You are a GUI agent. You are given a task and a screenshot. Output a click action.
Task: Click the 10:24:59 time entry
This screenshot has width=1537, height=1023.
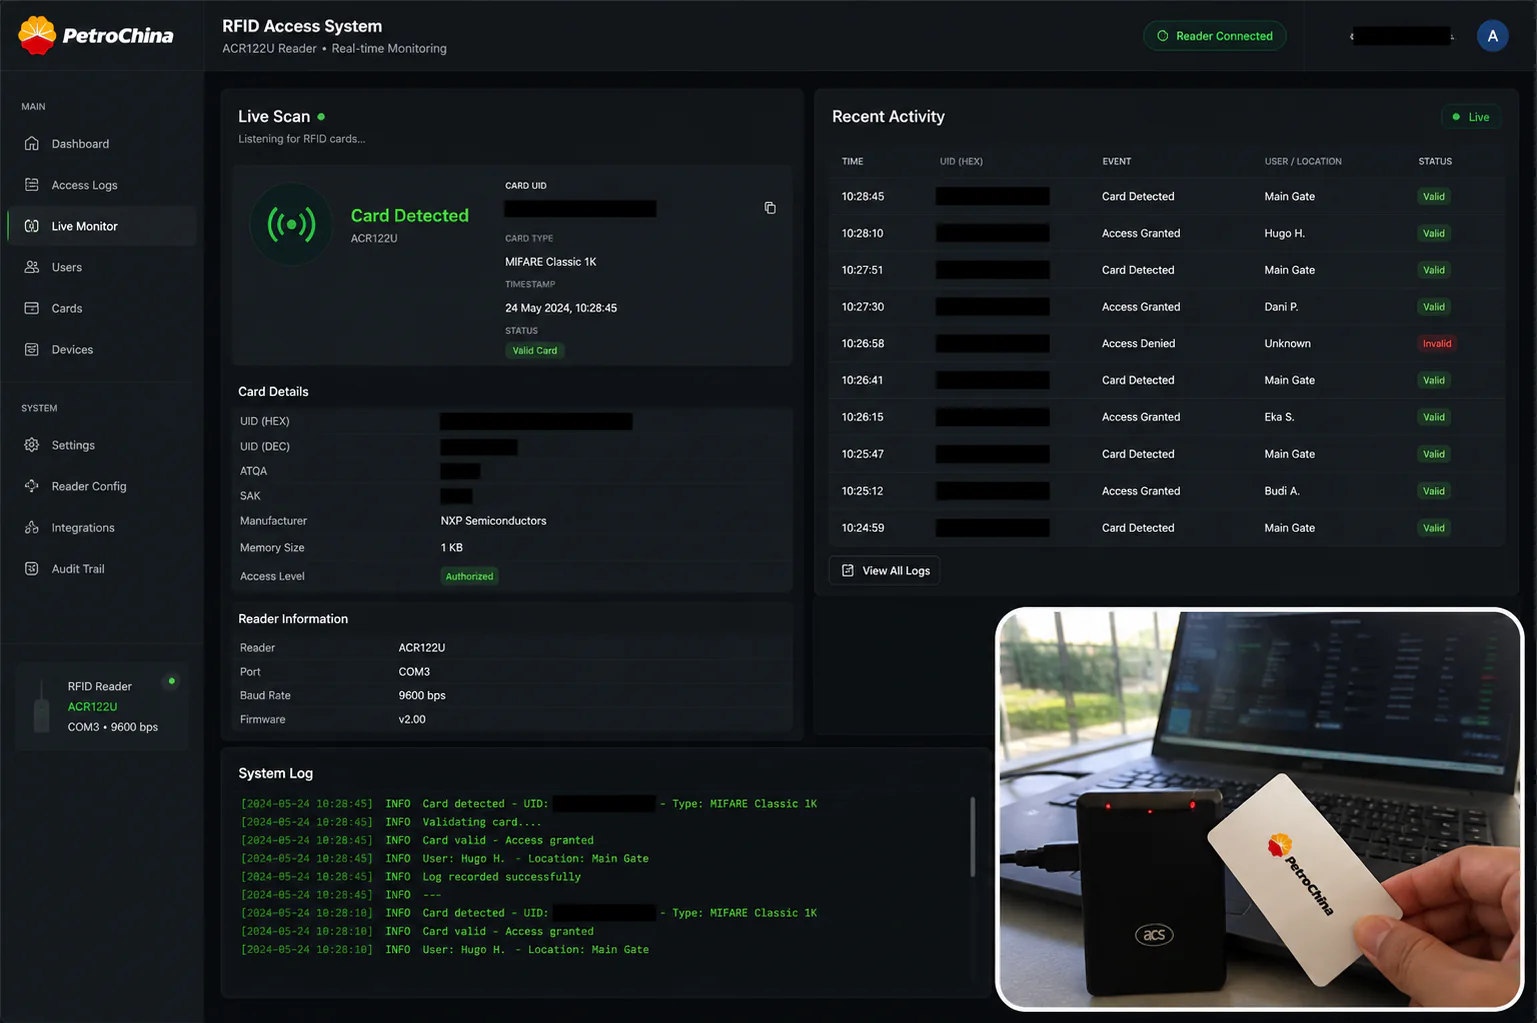point(863,528)
